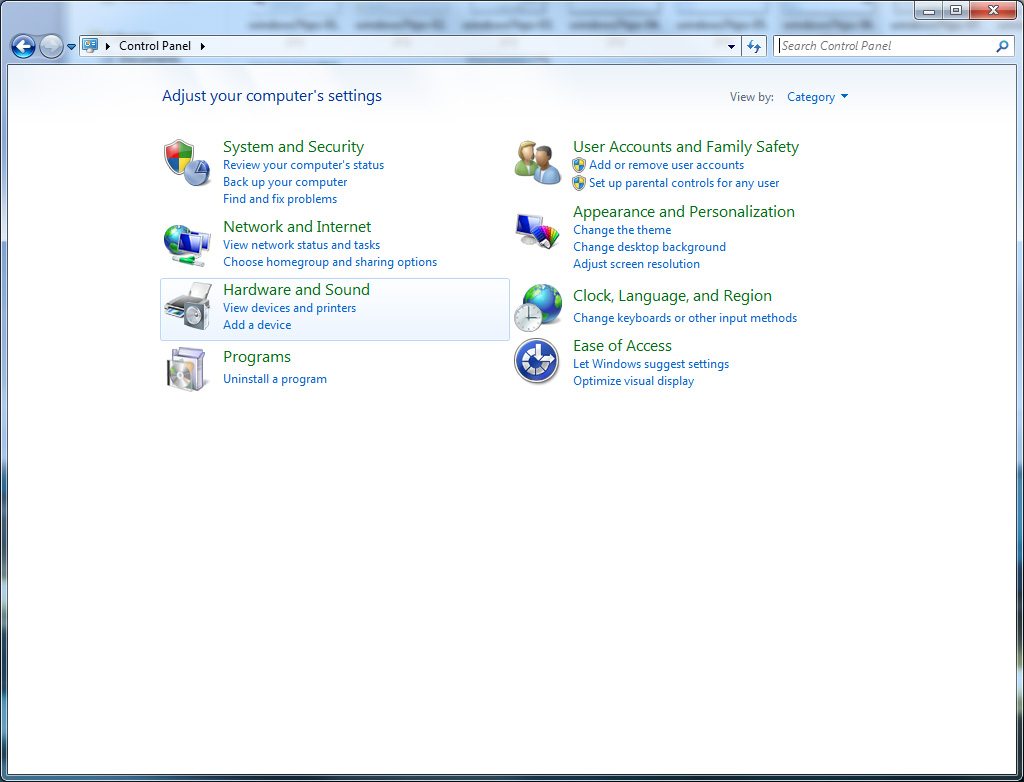Click the address bar refresh button
1024x782 pixels.
pos(754,46)
